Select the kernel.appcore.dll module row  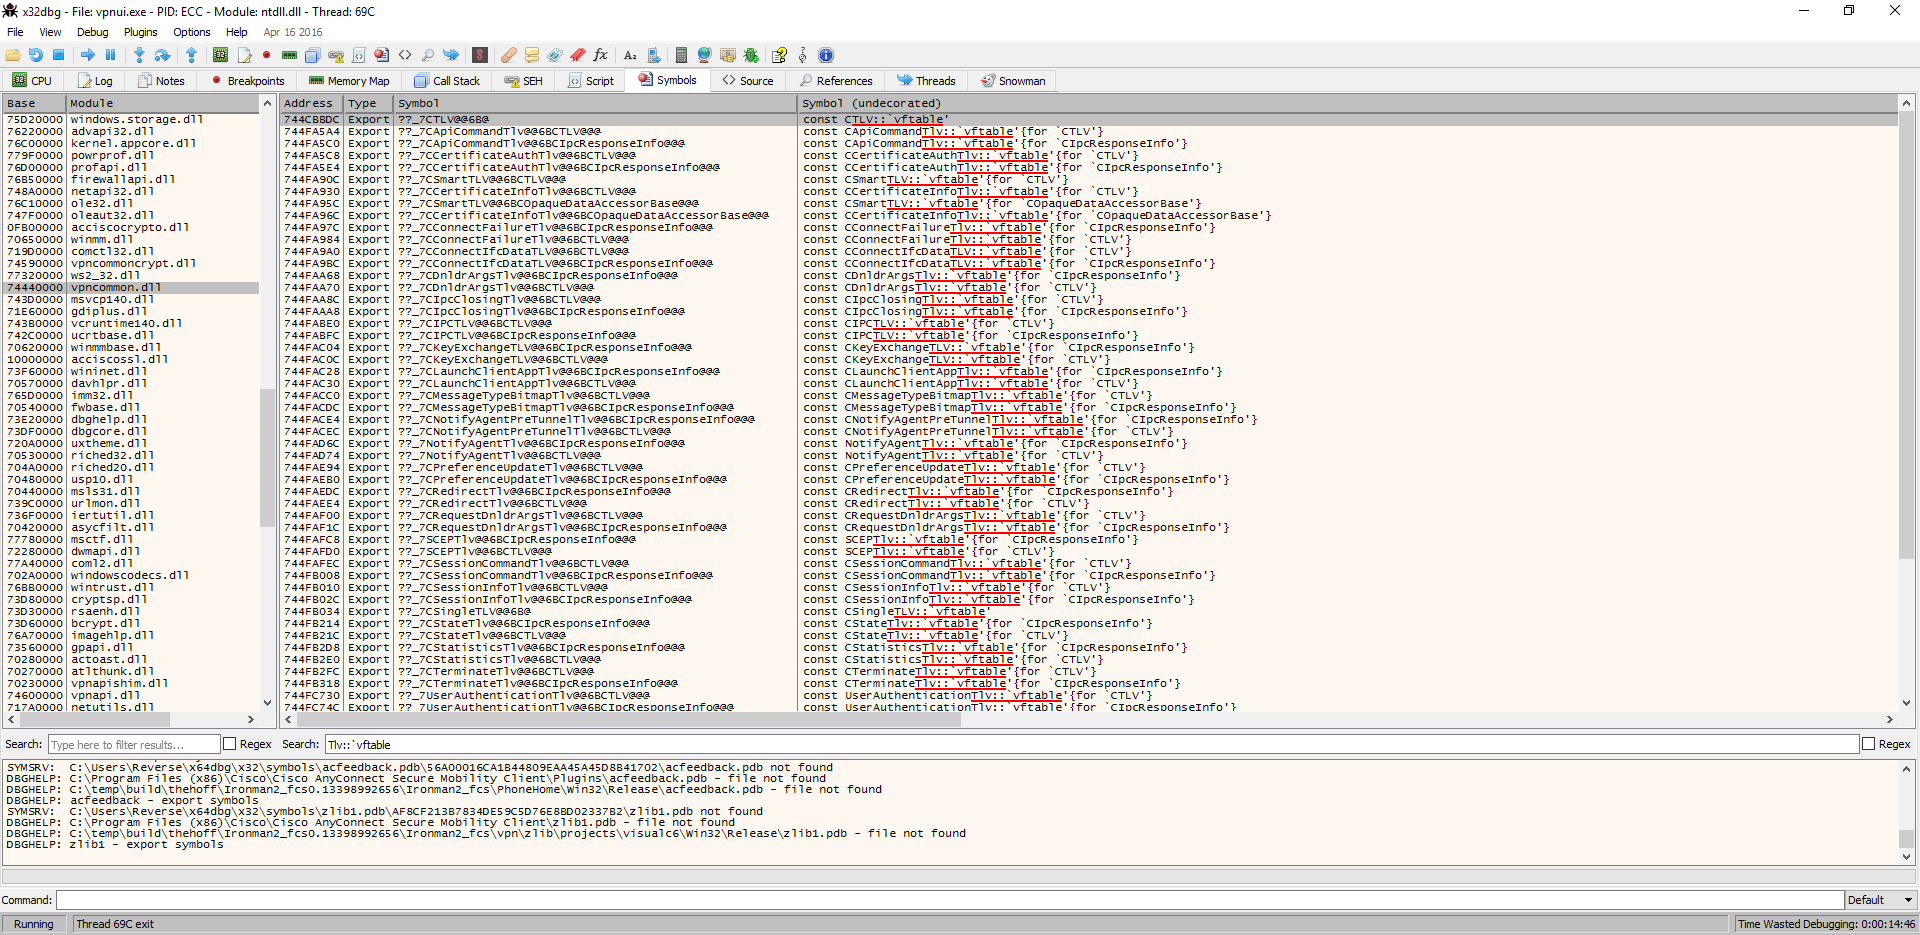(131, 143)
